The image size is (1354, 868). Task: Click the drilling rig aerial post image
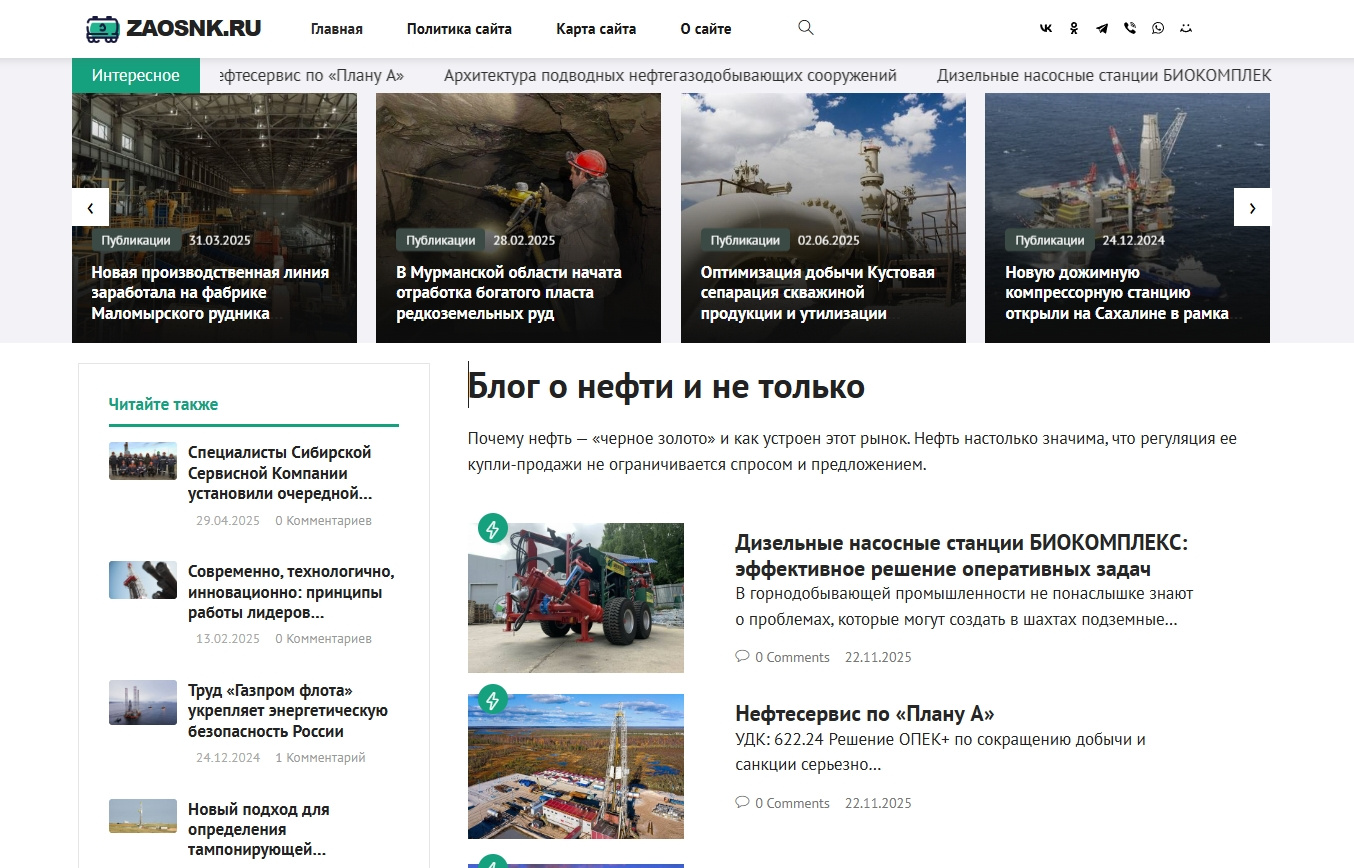pos(576,766)
